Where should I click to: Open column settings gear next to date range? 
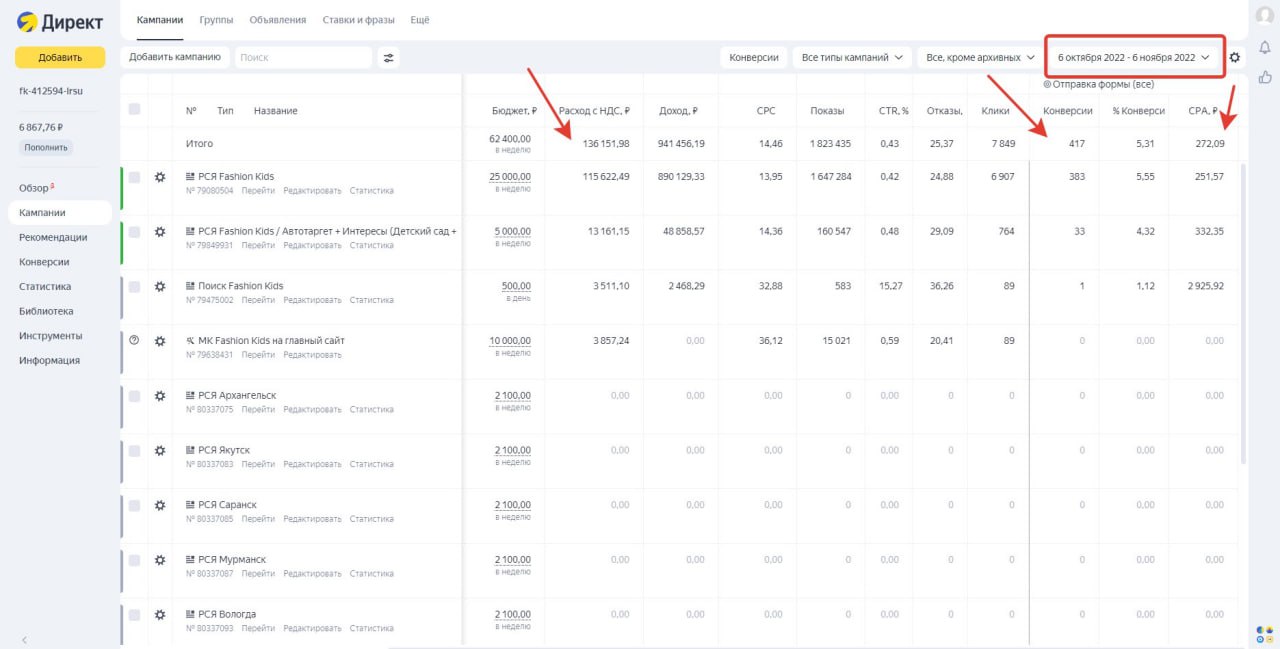point(1235,58)
